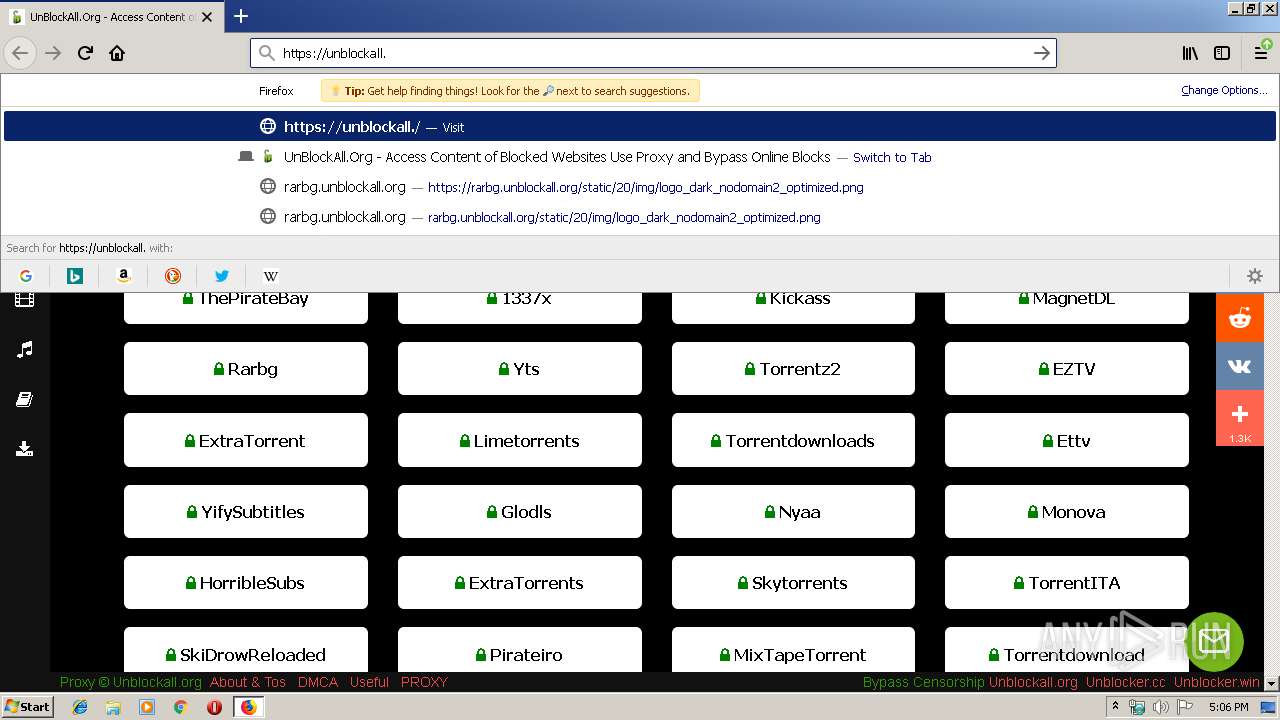Toggle the sidebar view icon
Screen dimensions: 1280x720
1222,53
